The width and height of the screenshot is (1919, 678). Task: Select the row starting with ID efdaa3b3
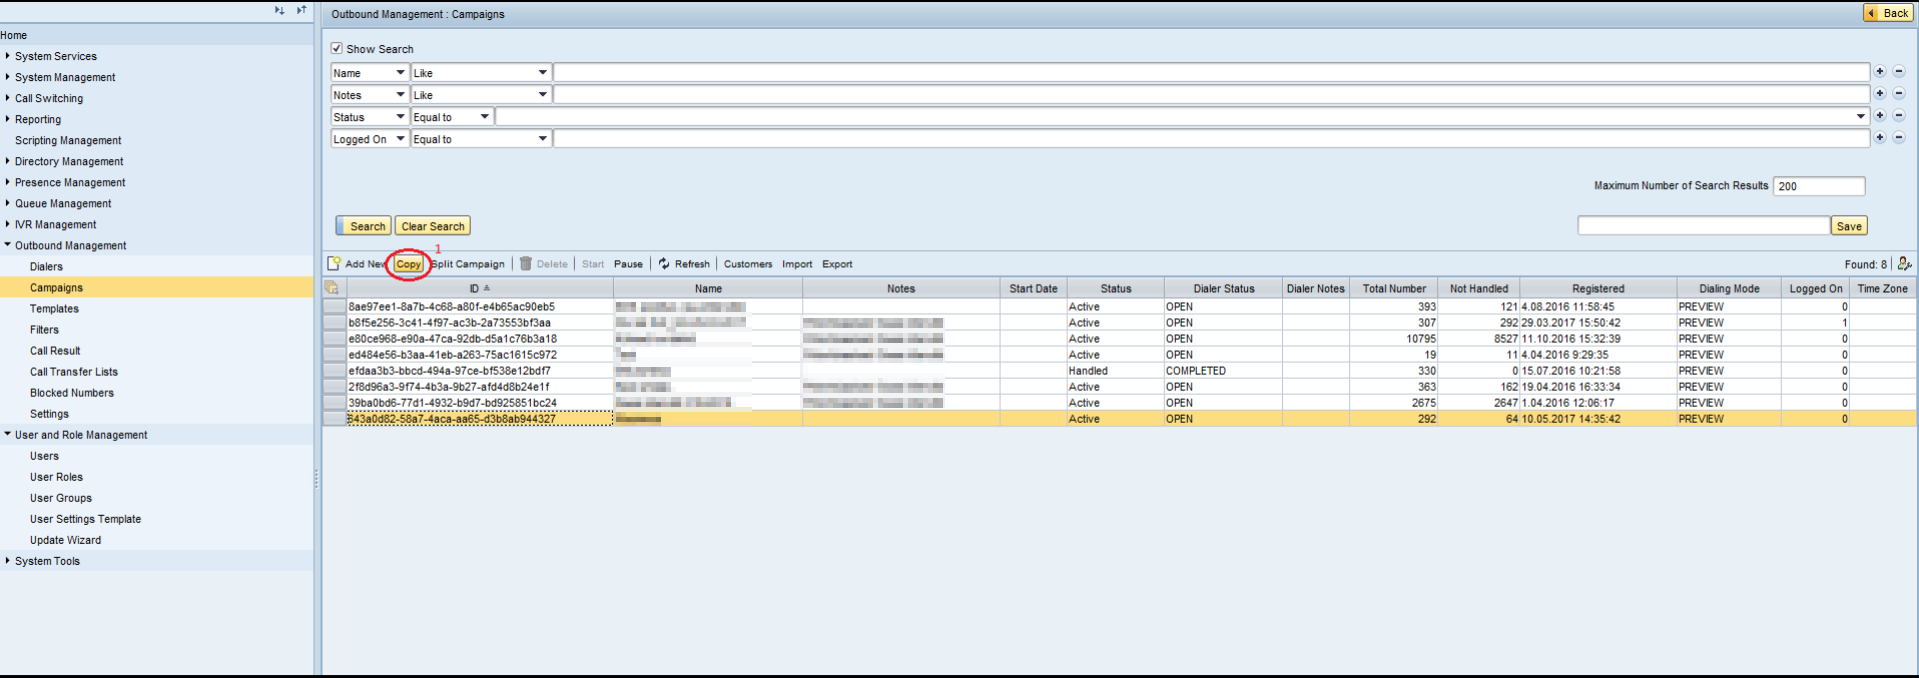pyautogui.click(x=334, y=371)
